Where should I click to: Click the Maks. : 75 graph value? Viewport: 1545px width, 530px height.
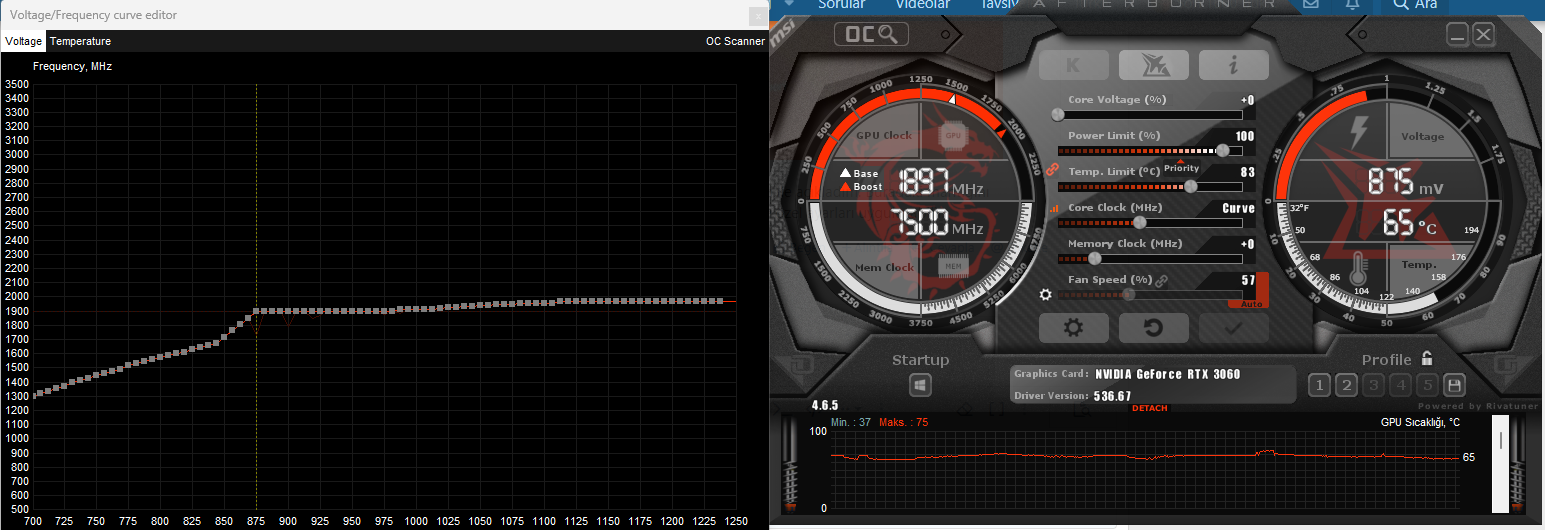pos(904,422)
